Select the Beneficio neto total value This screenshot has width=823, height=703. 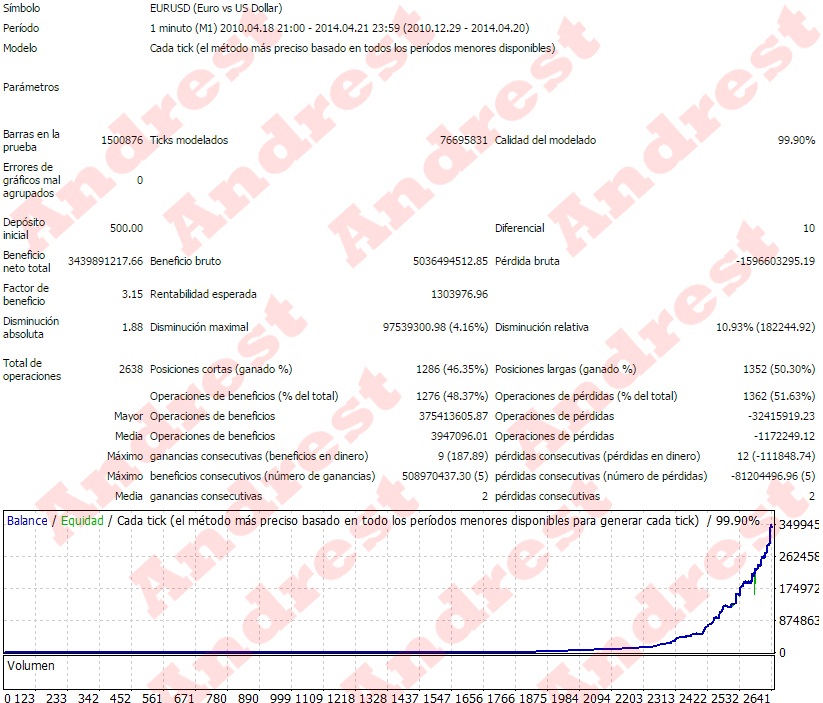click(x=105, y=262)
